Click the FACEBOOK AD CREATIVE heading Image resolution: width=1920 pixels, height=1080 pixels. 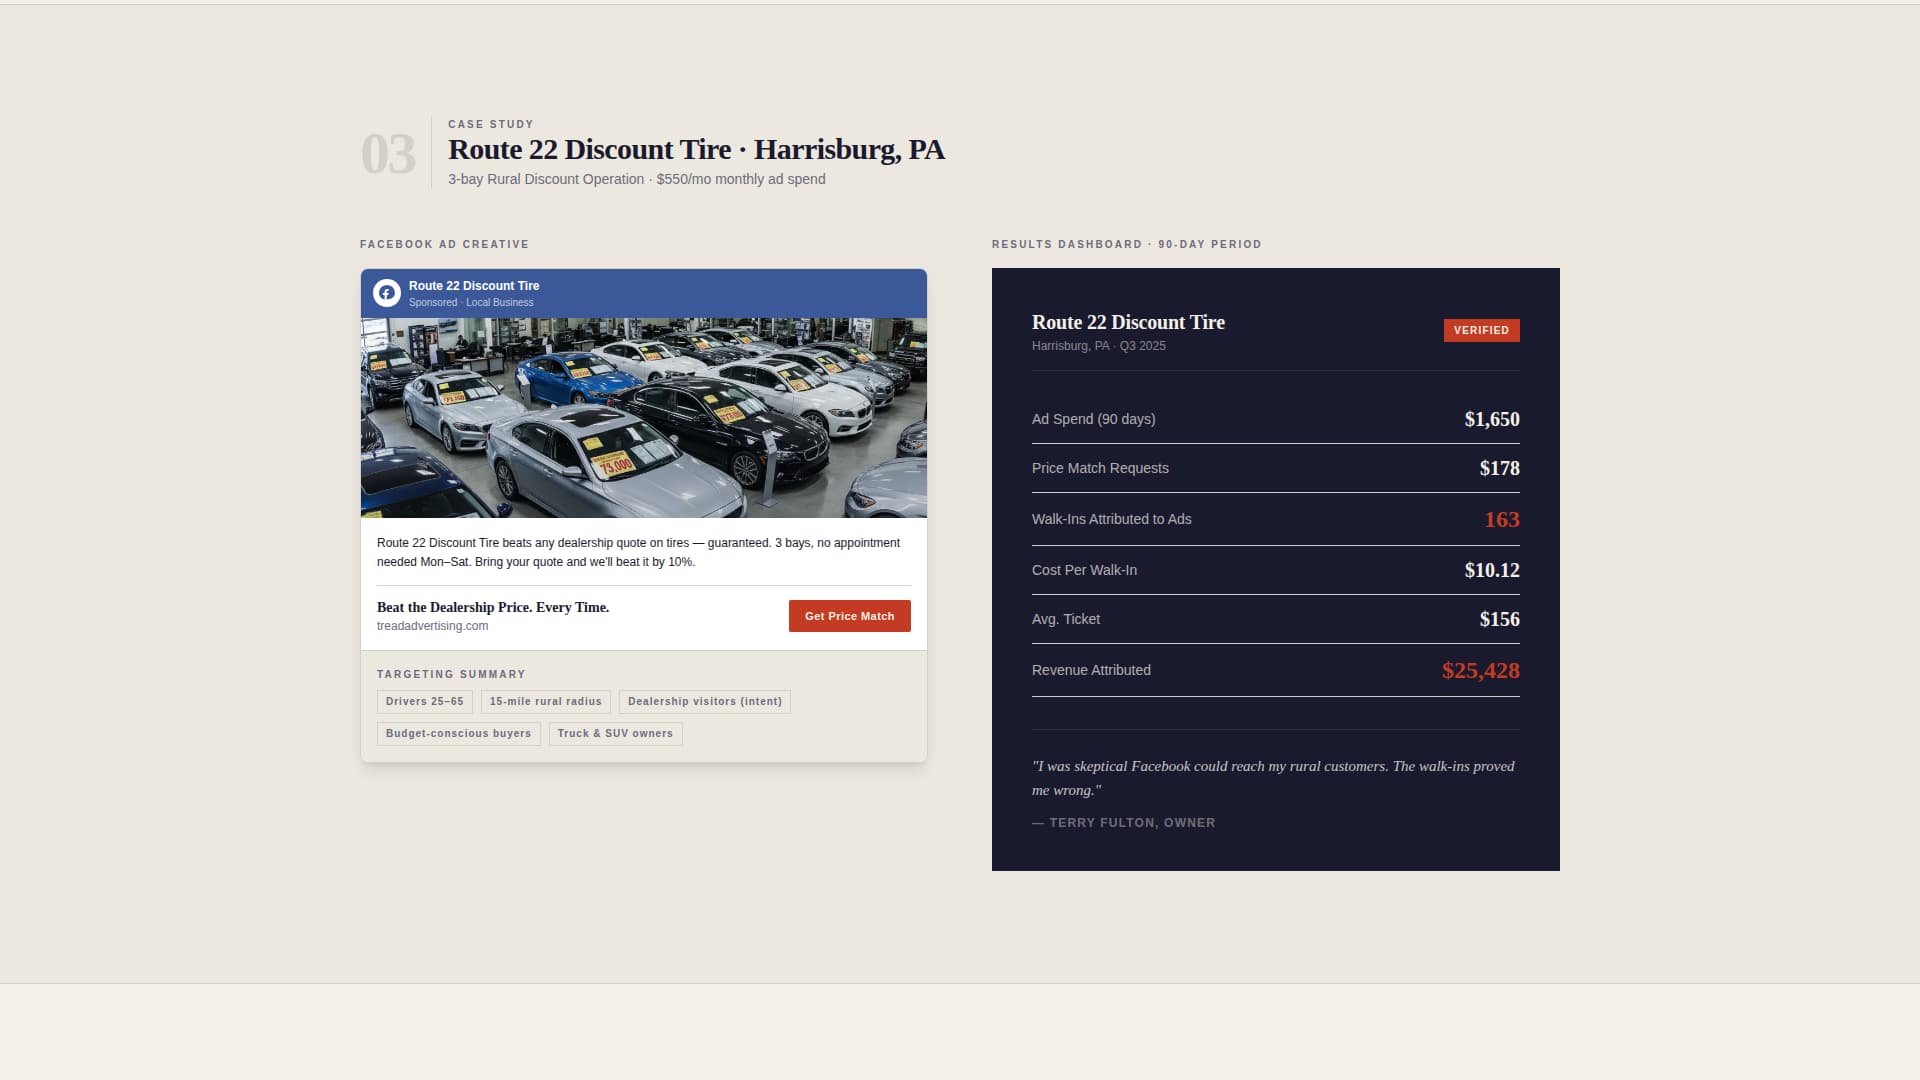444,244
